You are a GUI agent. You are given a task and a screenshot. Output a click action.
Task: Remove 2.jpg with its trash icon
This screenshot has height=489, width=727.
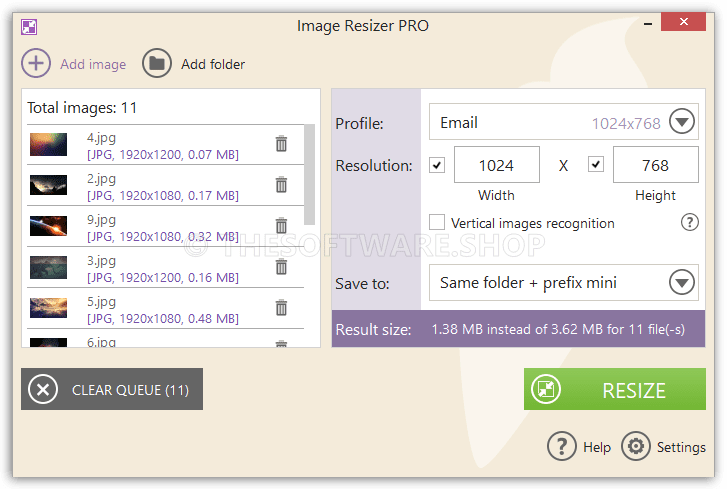pos(281,184)
